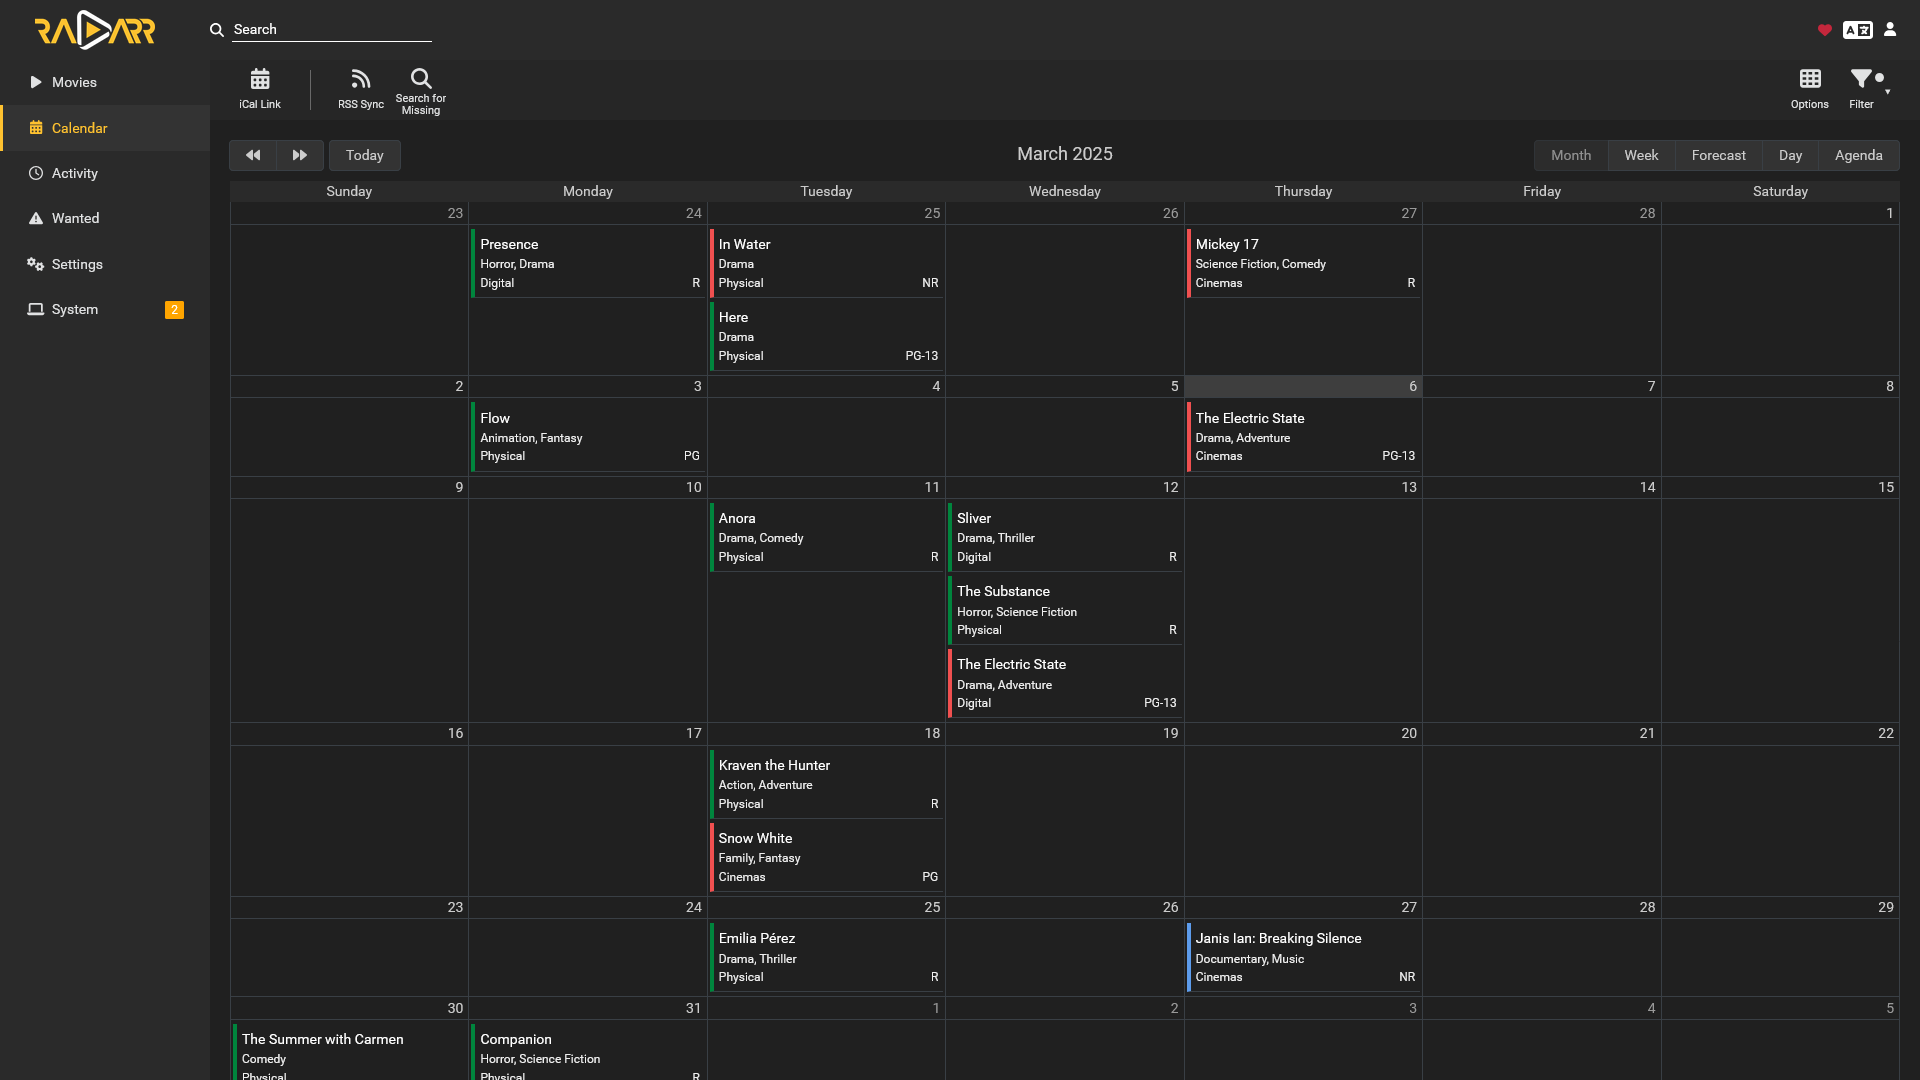The image size is (1920, 1080).
Task: Focus the Search input field
Action: 332,30
